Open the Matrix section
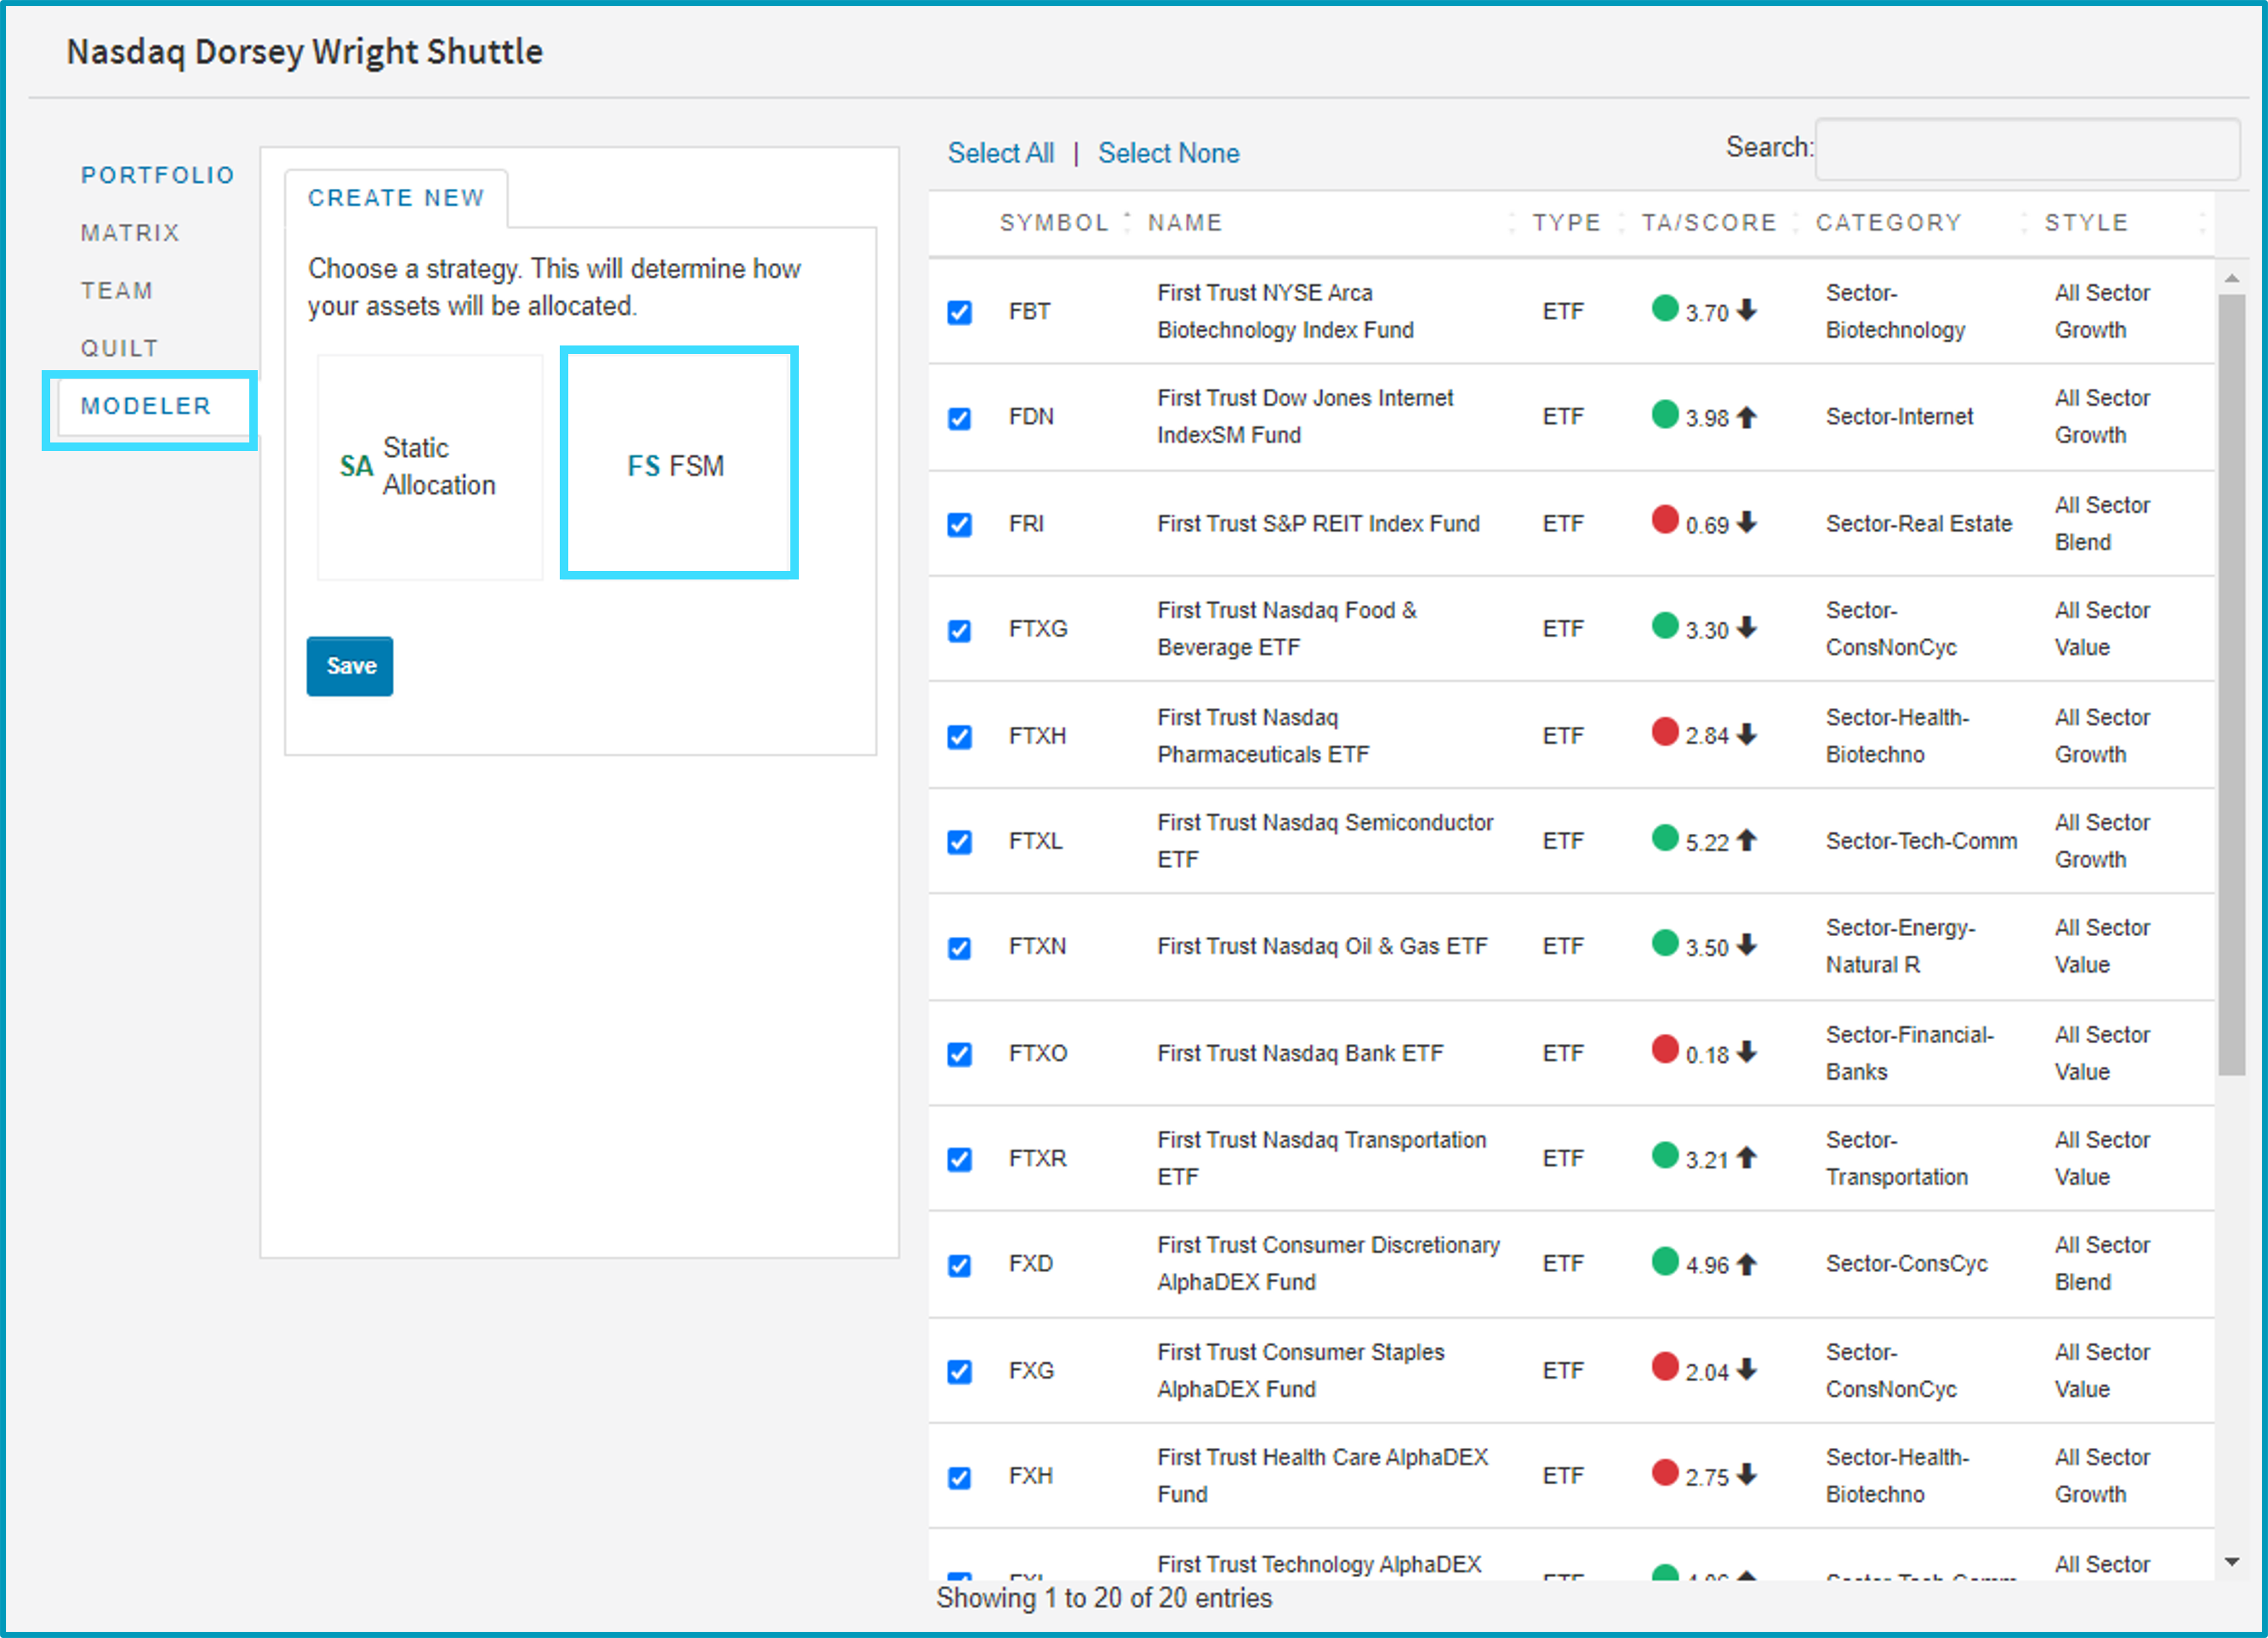This screenshot has width=2268, height=1638. pyautogui.click(x=130, y=233)
